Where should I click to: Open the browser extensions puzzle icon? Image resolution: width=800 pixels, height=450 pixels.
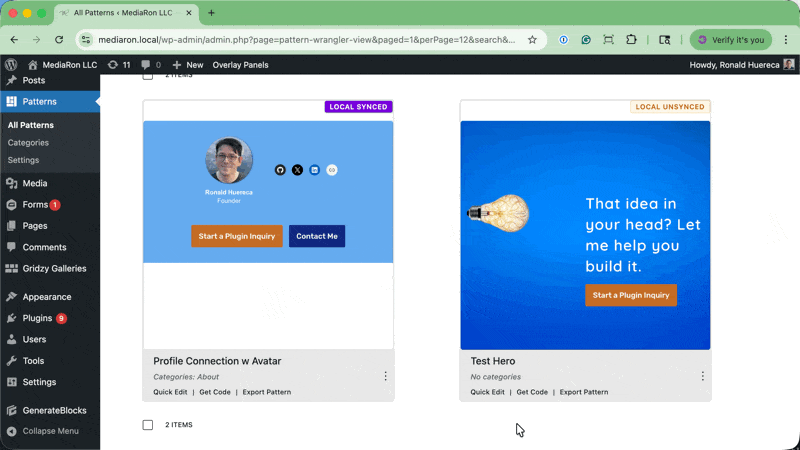point(631,40)
